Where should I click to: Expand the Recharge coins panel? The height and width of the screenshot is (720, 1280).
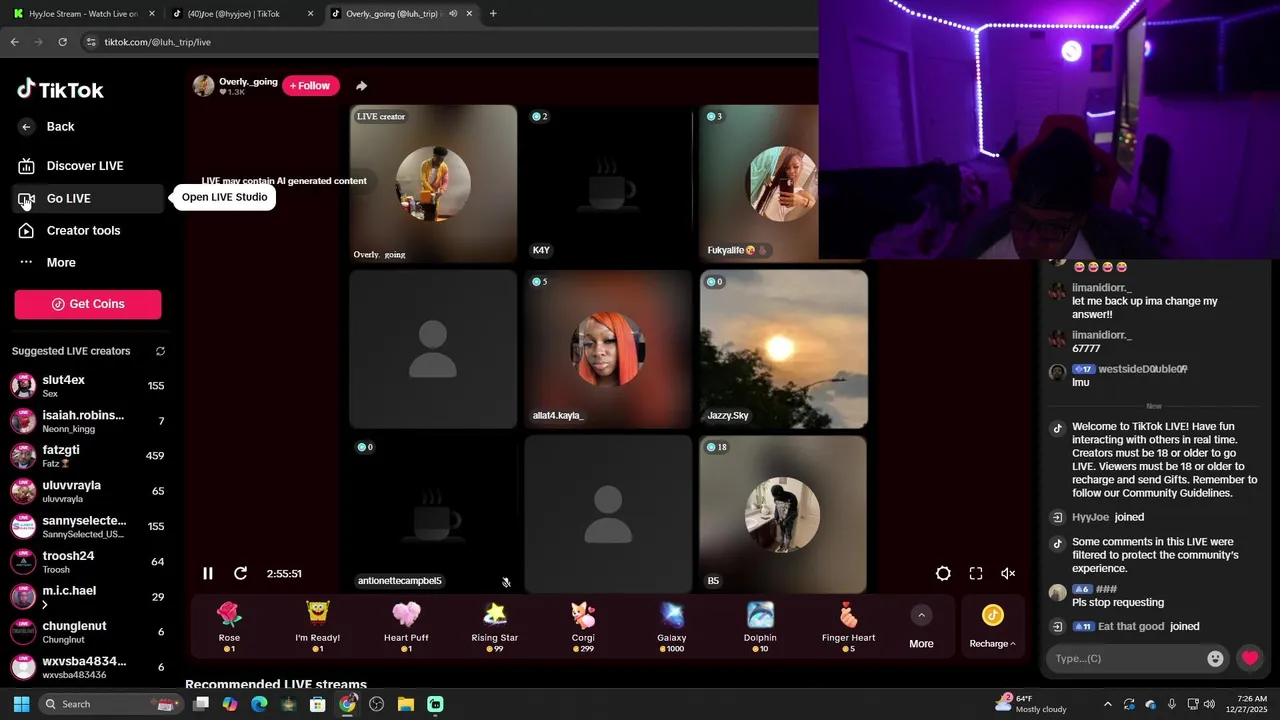point(992,627)
